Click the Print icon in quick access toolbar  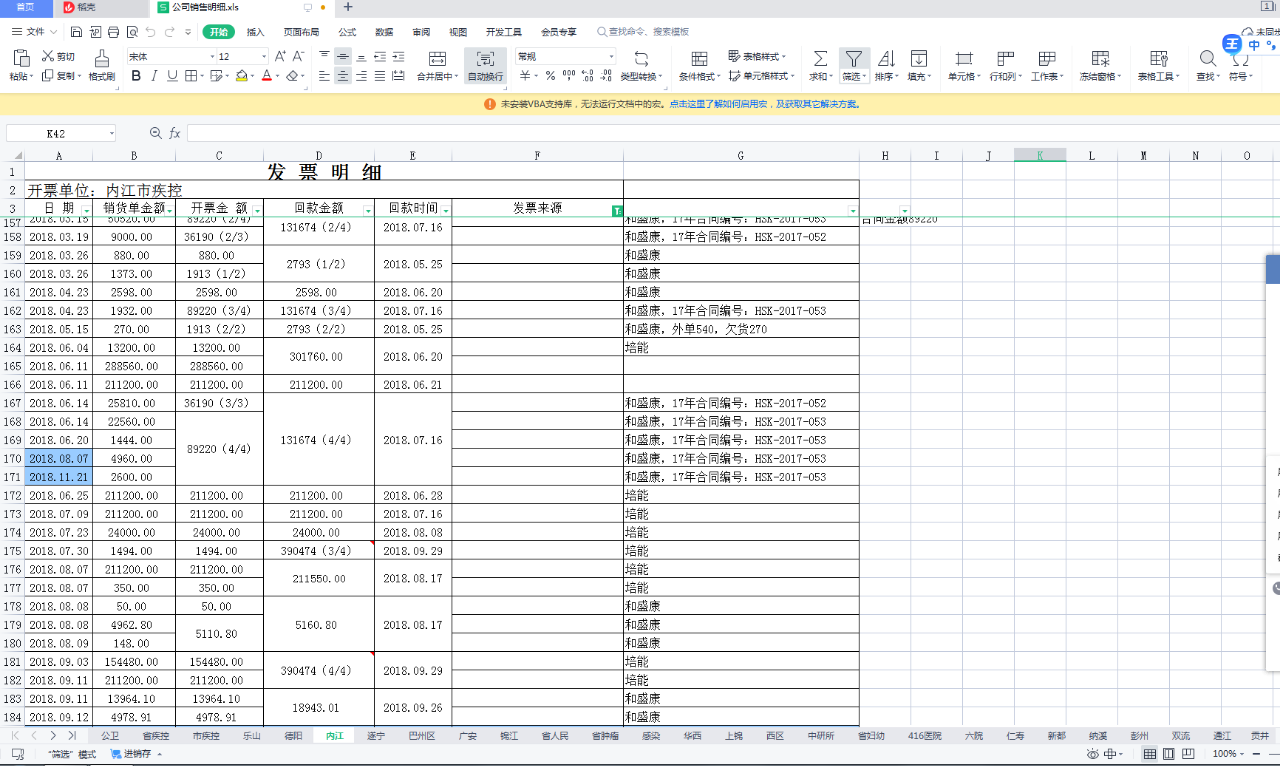click(115, 32)
